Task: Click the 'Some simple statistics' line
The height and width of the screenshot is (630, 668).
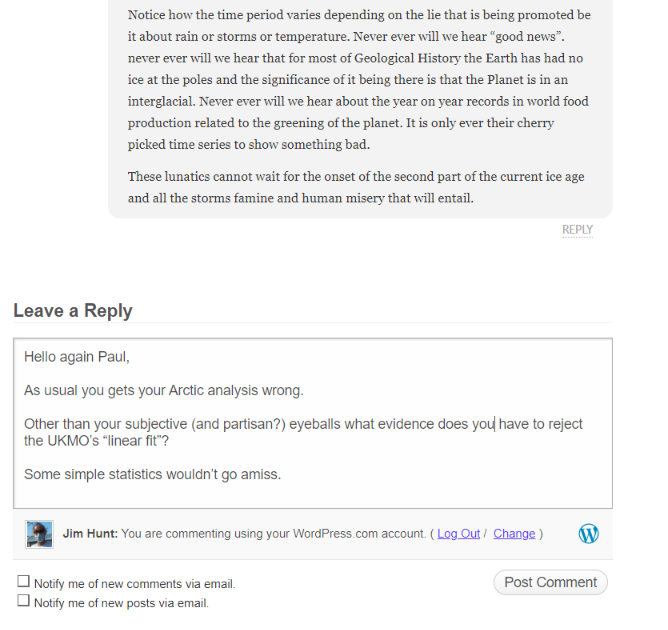Action: point(153,475)
